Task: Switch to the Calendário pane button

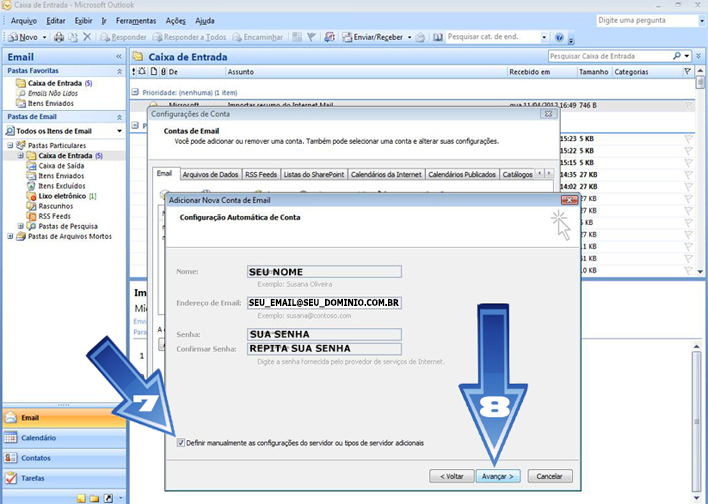Action: pyautogui.click(x=64, y=438)
